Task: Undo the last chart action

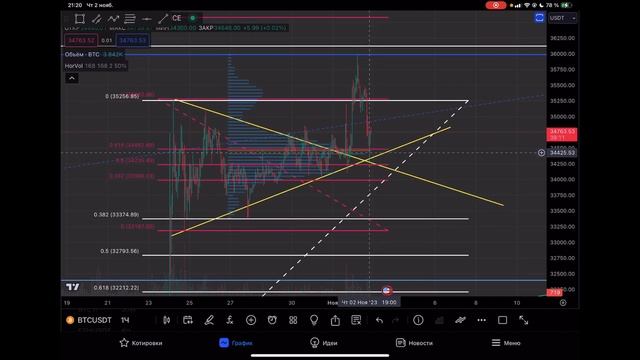Action: click(379, 320)
